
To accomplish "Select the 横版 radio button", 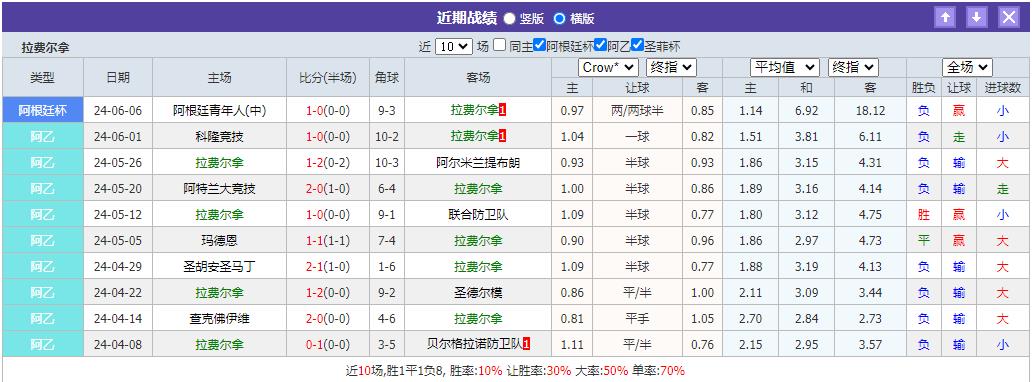I will (x=559, y=18).
